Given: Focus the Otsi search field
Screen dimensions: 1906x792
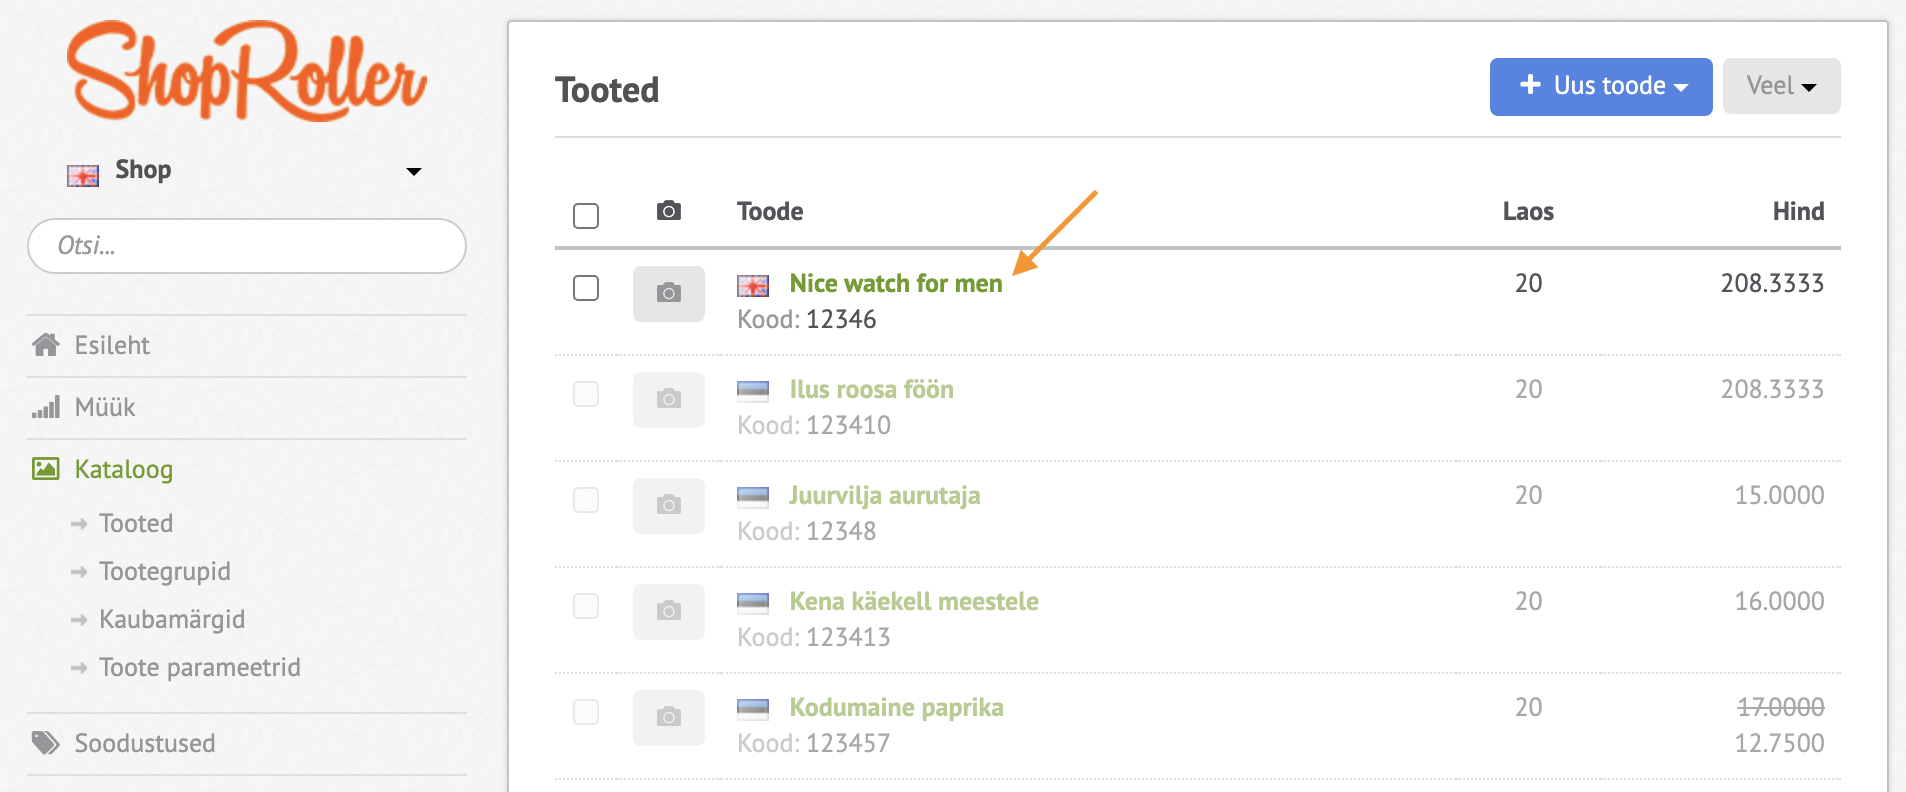Looking at the screenshot, I should [x=247, y=246].
